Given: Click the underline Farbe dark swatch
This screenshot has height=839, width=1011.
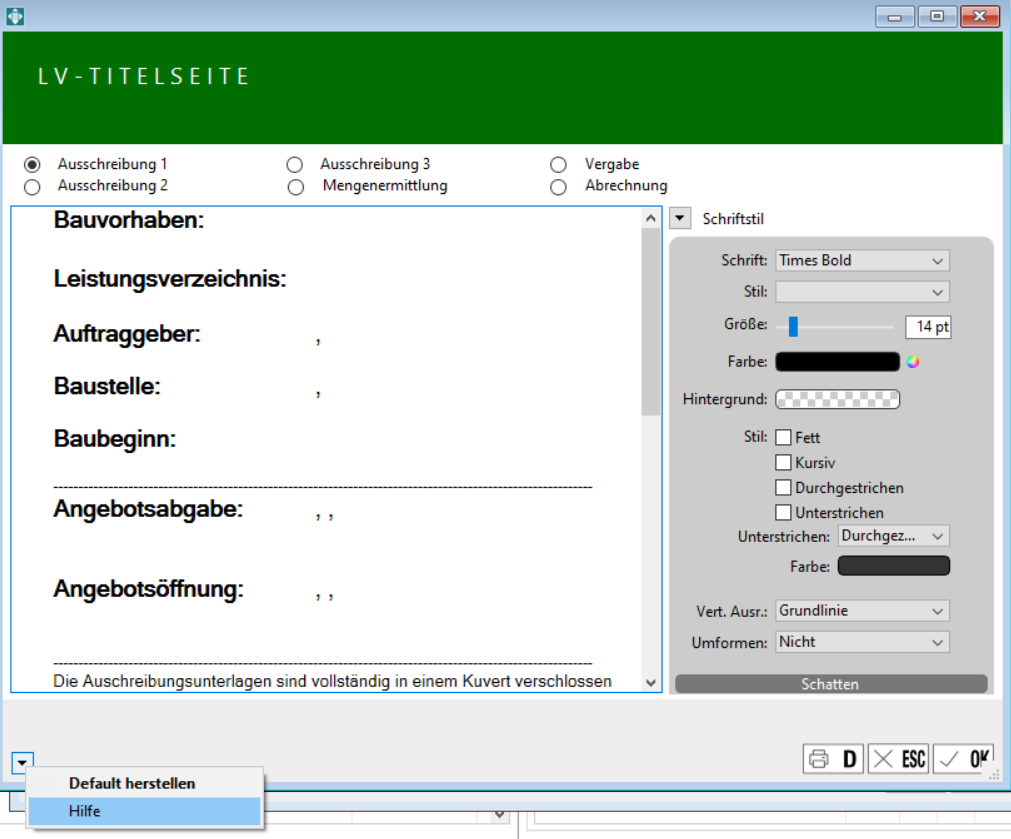Looking at the screenshot, I should [894, 566].
